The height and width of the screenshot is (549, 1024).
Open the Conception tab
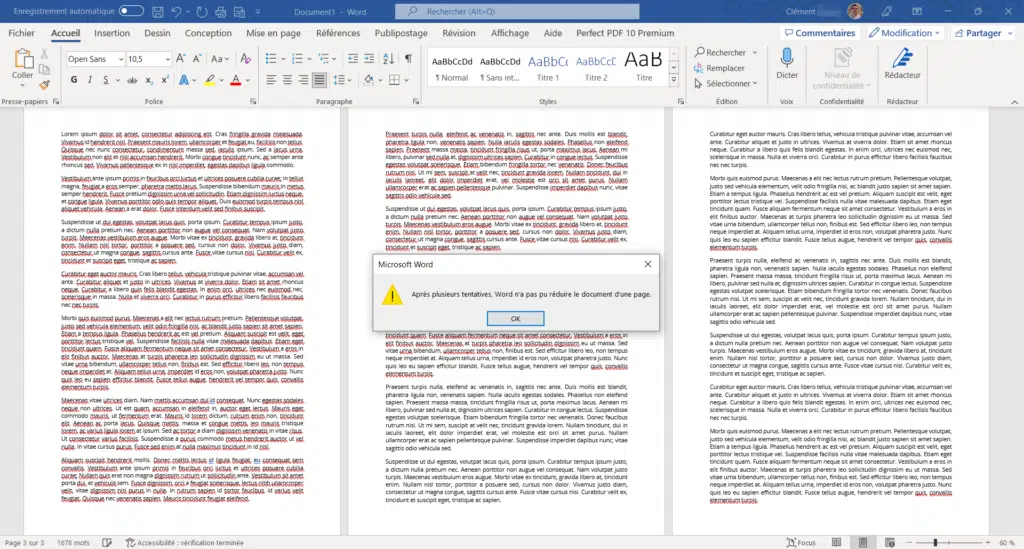[x=208, y=33]
